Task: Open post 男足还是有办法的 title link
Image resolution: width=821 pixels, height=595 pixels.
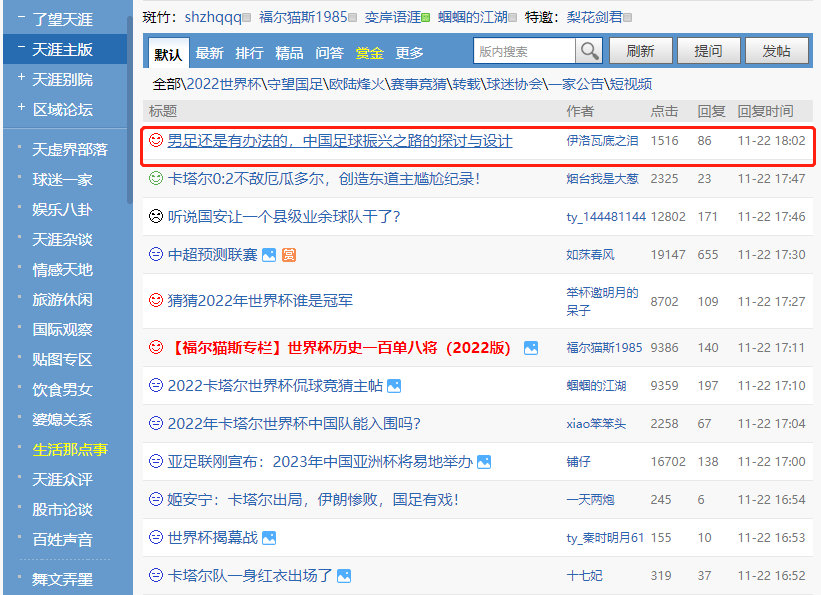Action: point(340,140)
